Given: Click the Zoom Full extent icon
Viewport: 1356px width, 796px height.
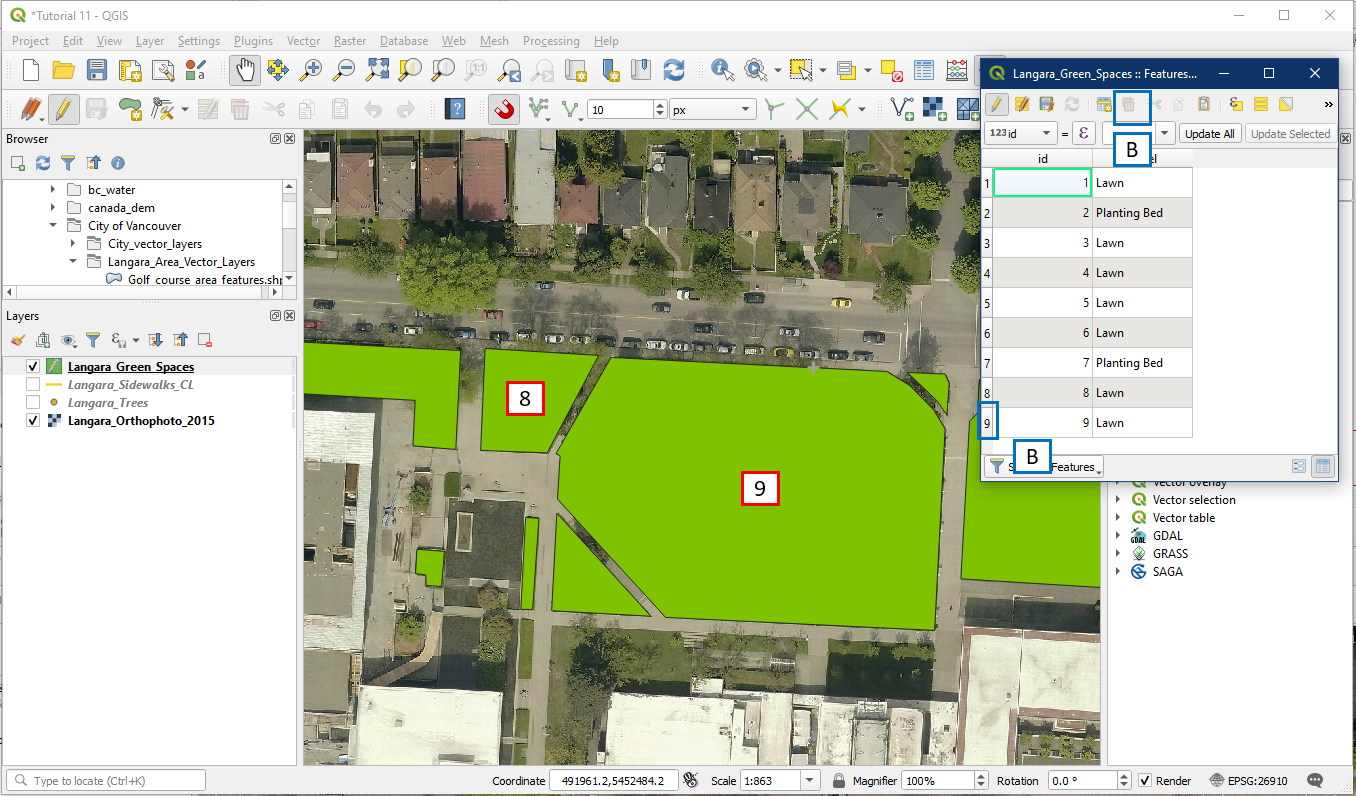Looking at the screenshot, I should [377, 70].
